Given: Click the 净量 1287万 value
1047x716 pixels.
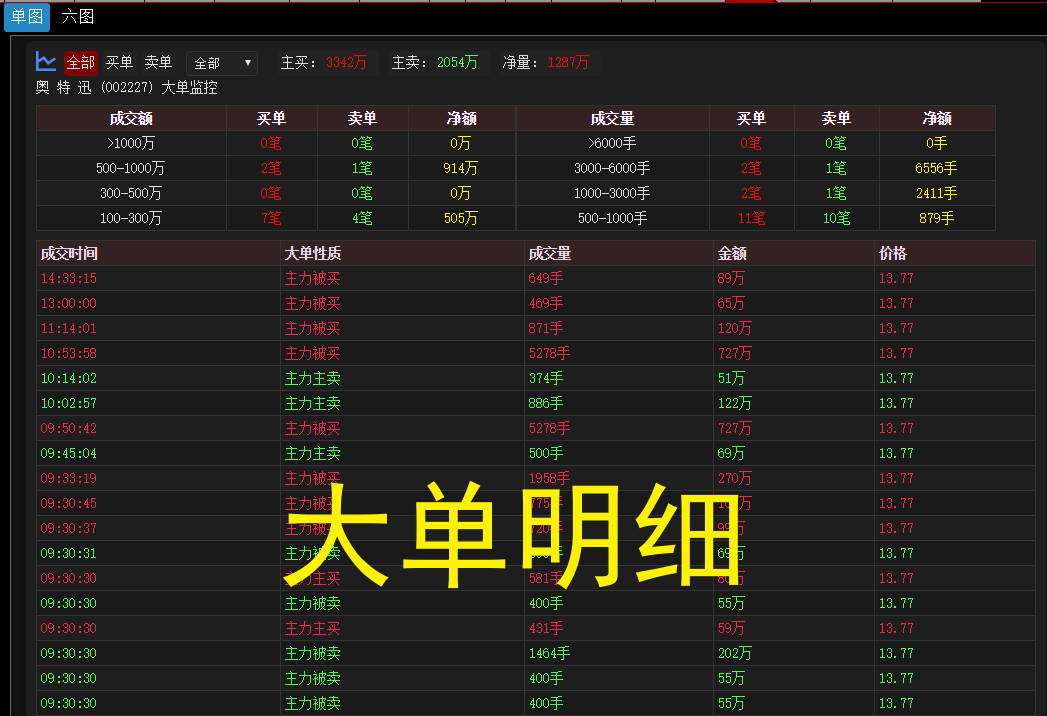Looking at the screenshot, I should point(568,63).
